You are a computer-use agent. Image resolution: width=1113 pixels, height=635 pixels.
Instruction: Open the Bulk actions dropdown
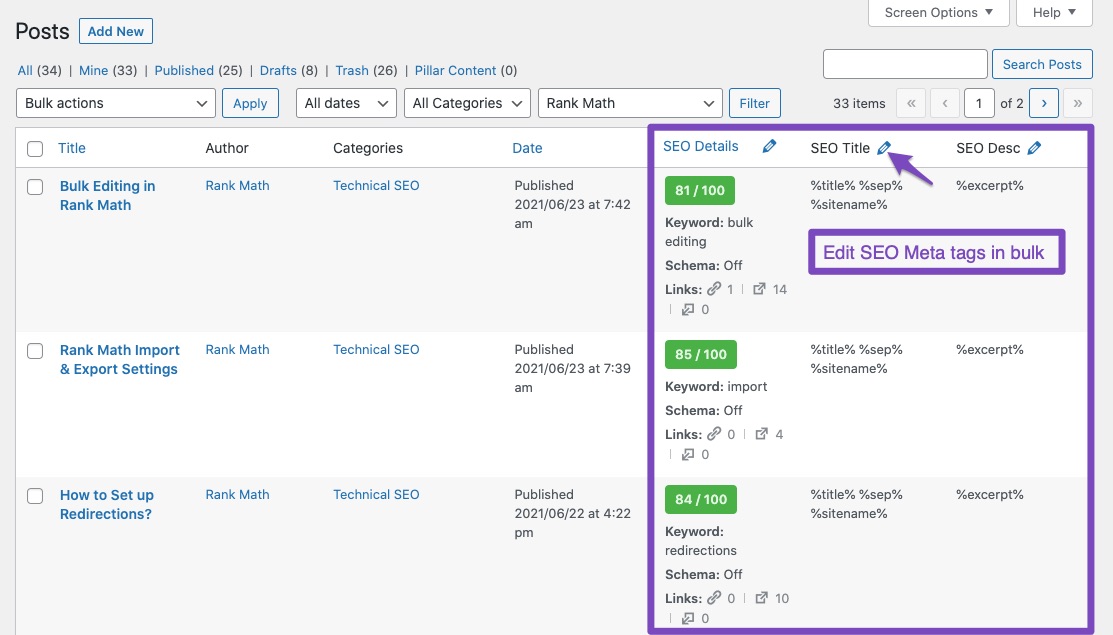(115, 103)
